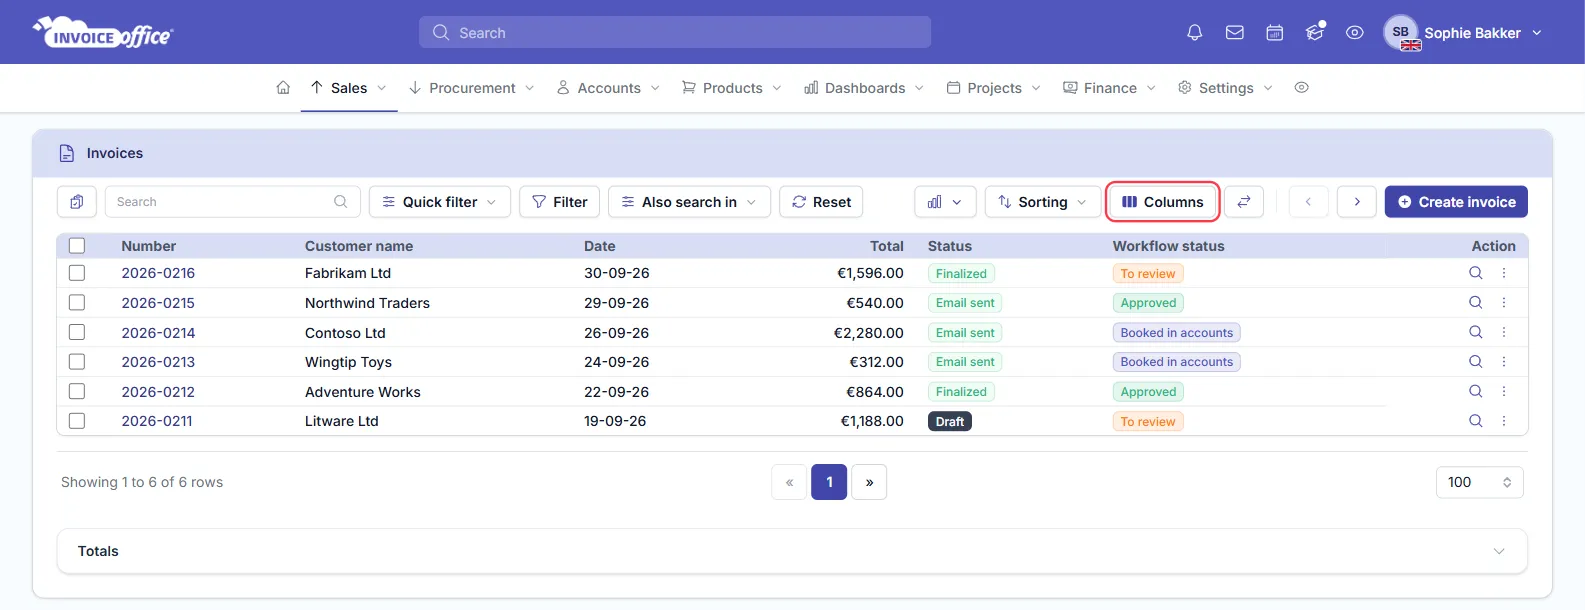Click the pagination previous « button

pos(789,482)
